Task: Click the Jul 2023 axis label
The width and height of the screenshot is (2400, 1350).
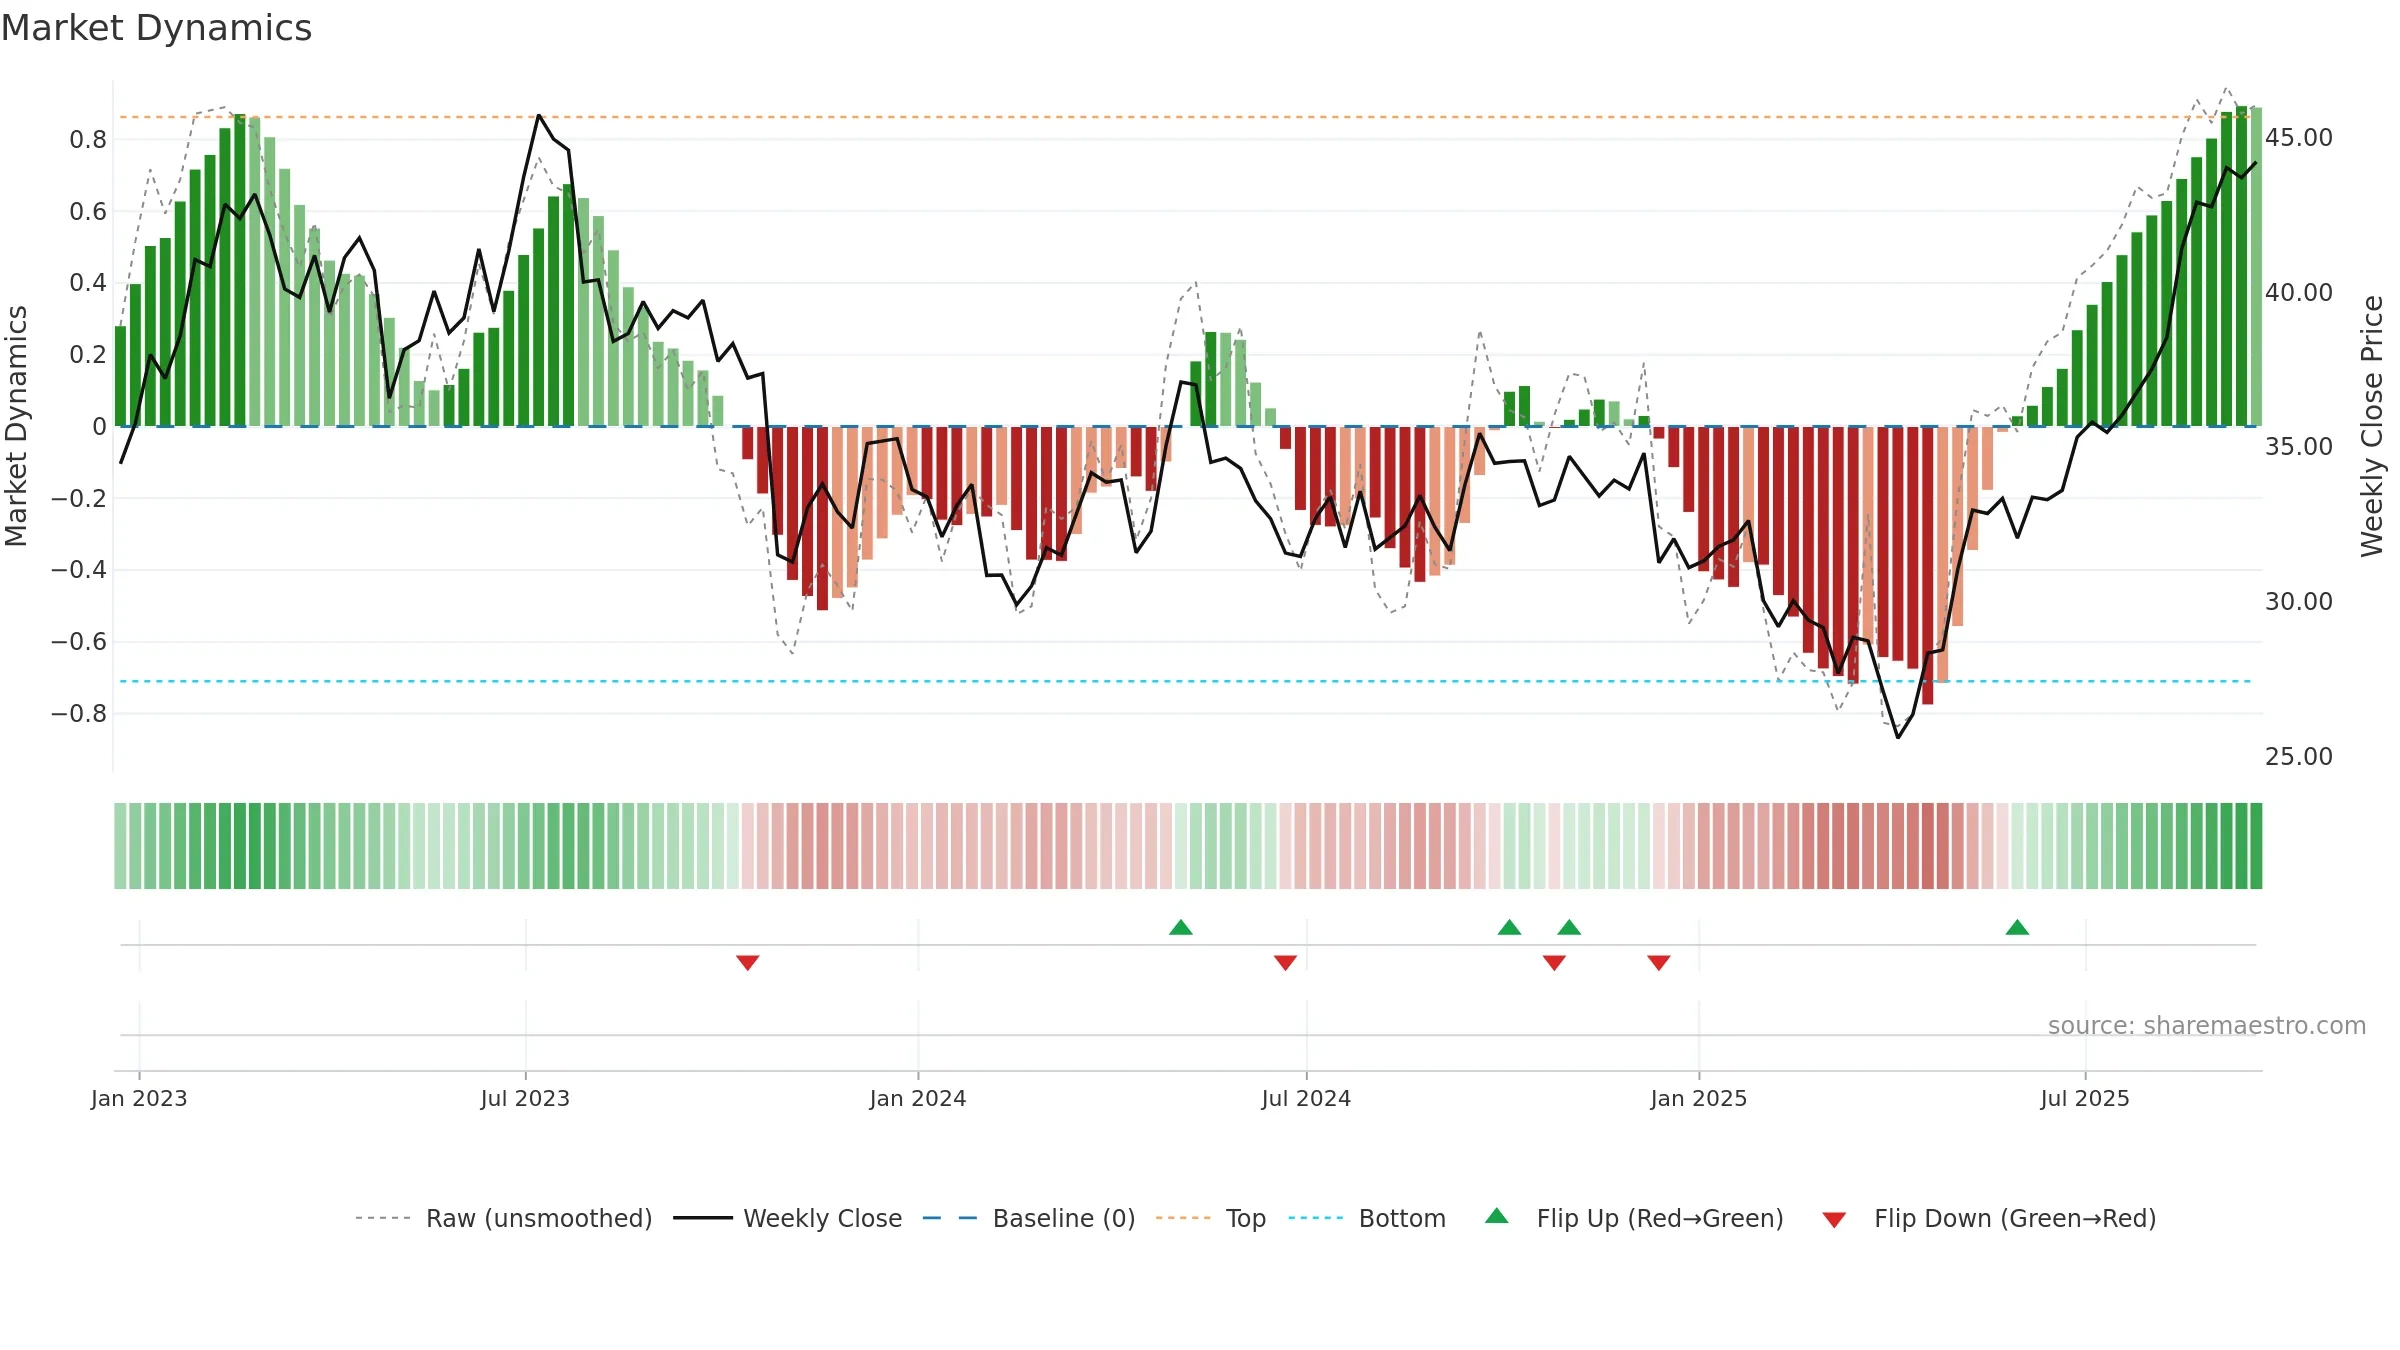Action: [525, 1098]
